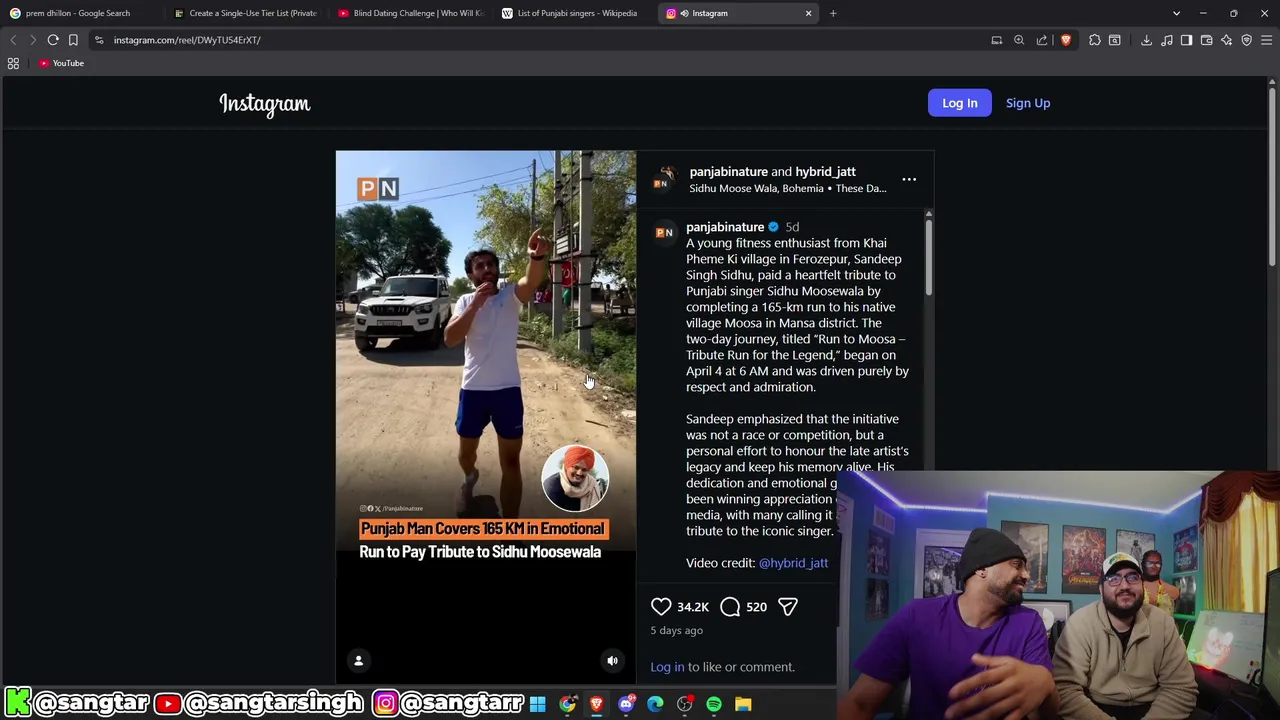The width and height of the screenshot is (1280, 720).
Task: Click the 520 comments count
Action: click(x=756, y=607)
